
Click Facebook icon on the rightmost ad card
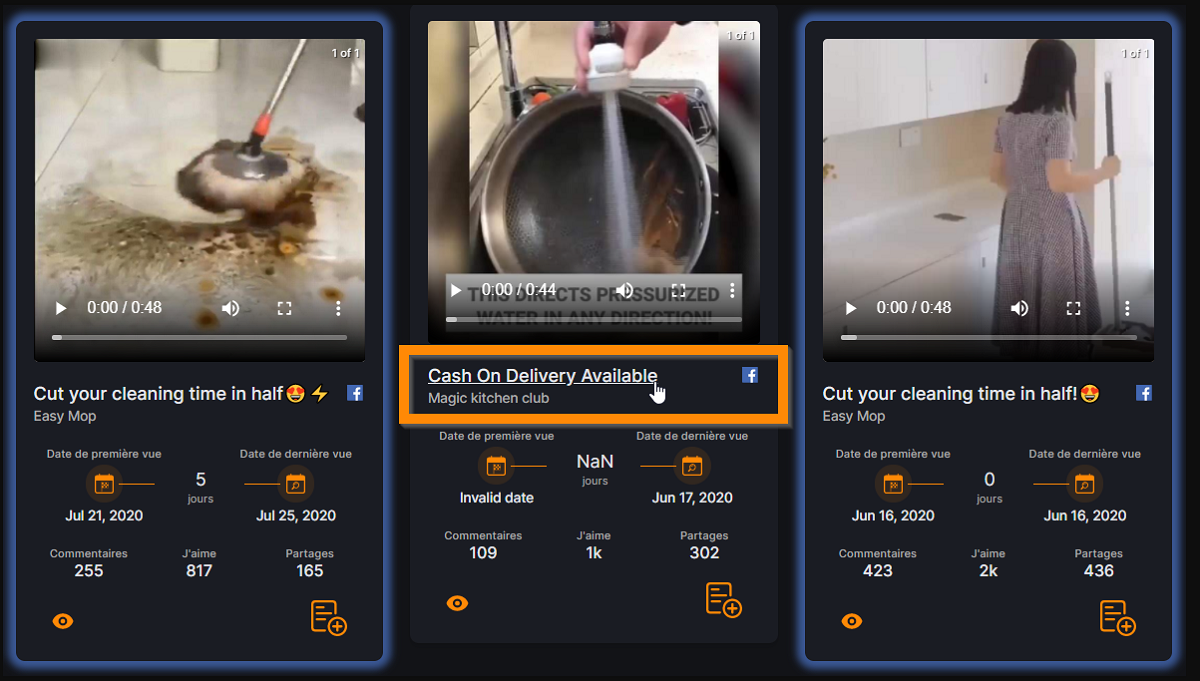1144,393
